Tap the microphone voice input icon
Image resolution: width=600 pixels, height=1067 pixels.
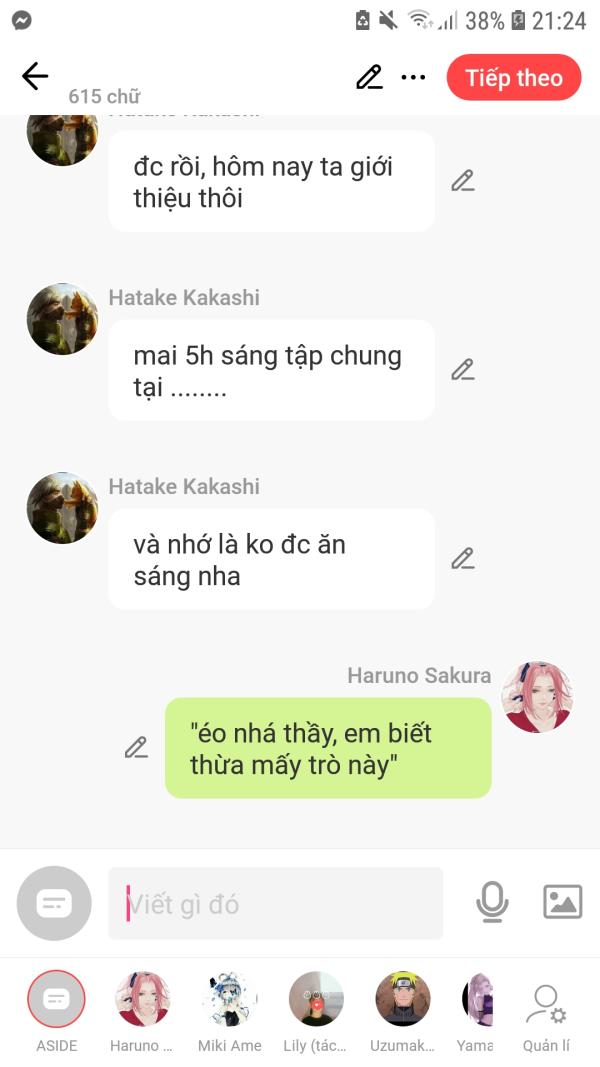pyautogui.click(x=492, y=902)
